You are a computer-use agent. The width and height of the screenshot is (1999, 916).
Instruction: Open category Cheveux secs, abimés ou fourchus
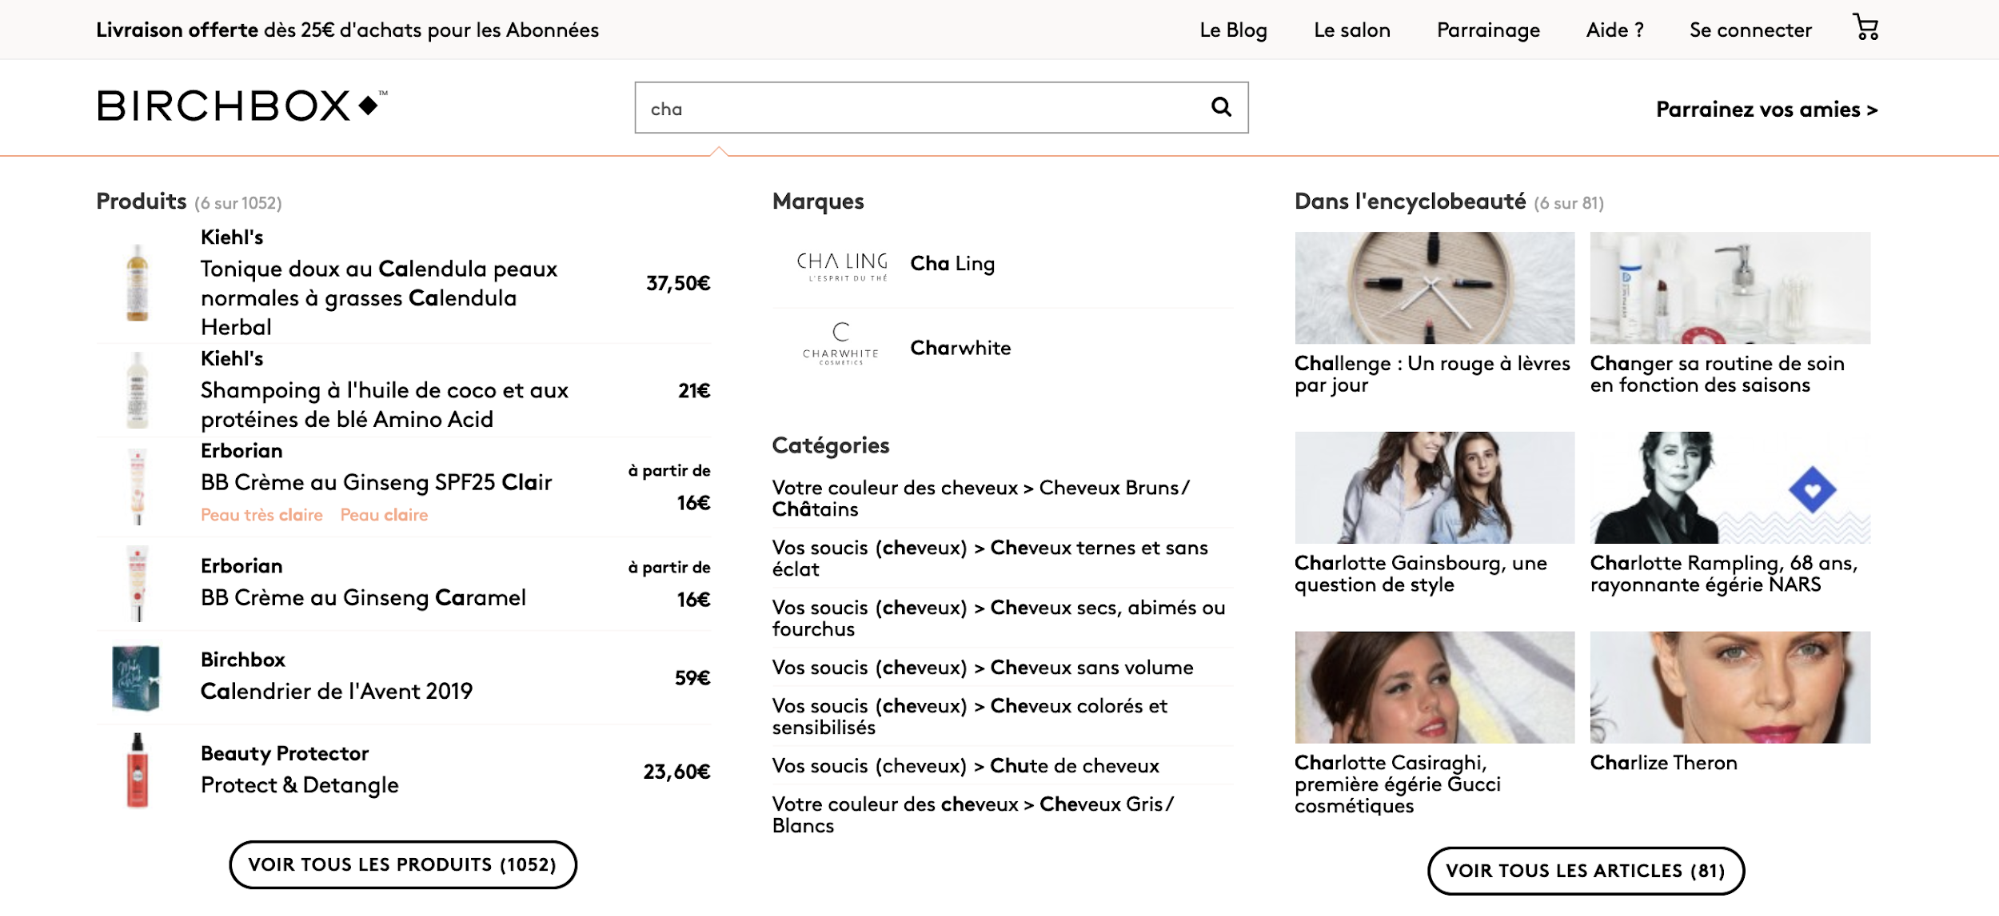pyautogui.click(x=998, y=618)
